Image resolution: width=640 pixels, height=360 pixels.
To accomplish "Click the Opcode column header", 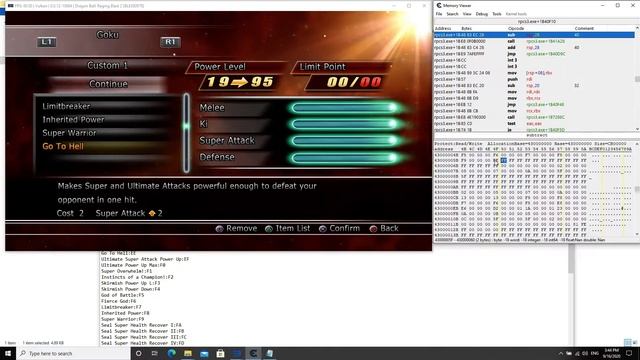I will point(516,29).
